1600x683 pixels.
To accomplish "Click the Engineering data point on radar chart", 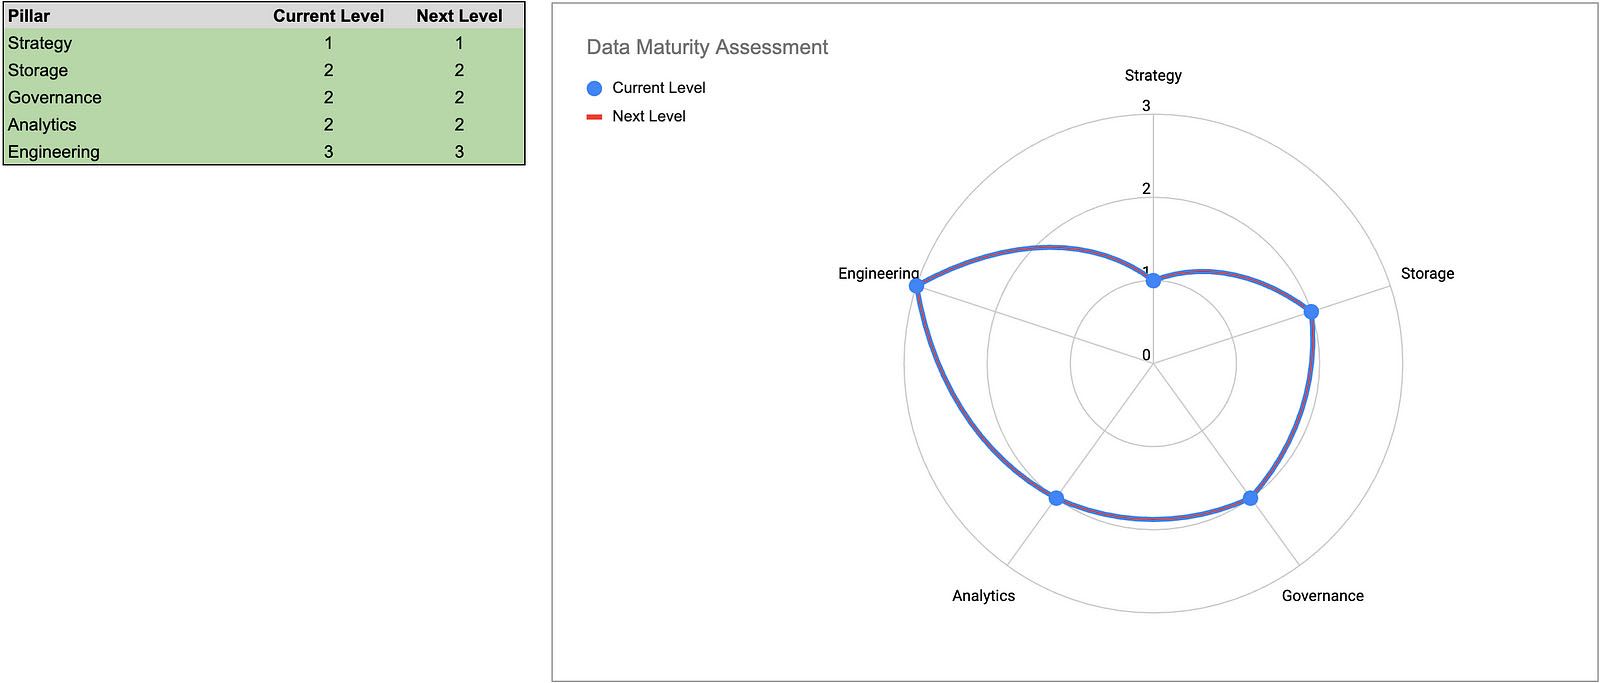I will [x=917, y=286].
